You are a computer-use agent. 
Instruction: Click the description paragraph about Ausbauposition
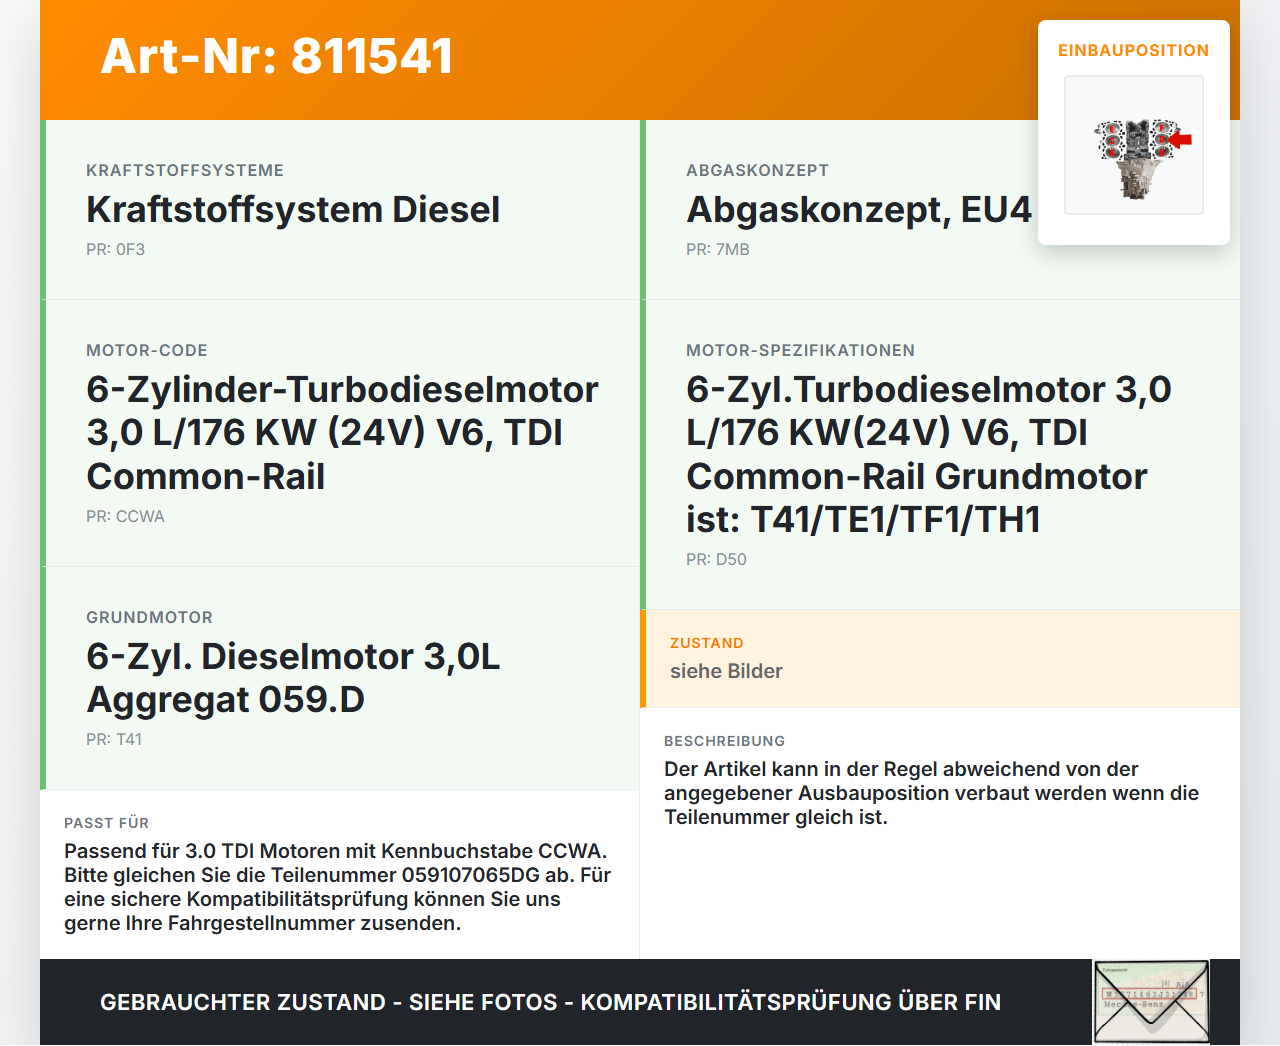click(931, 793)
